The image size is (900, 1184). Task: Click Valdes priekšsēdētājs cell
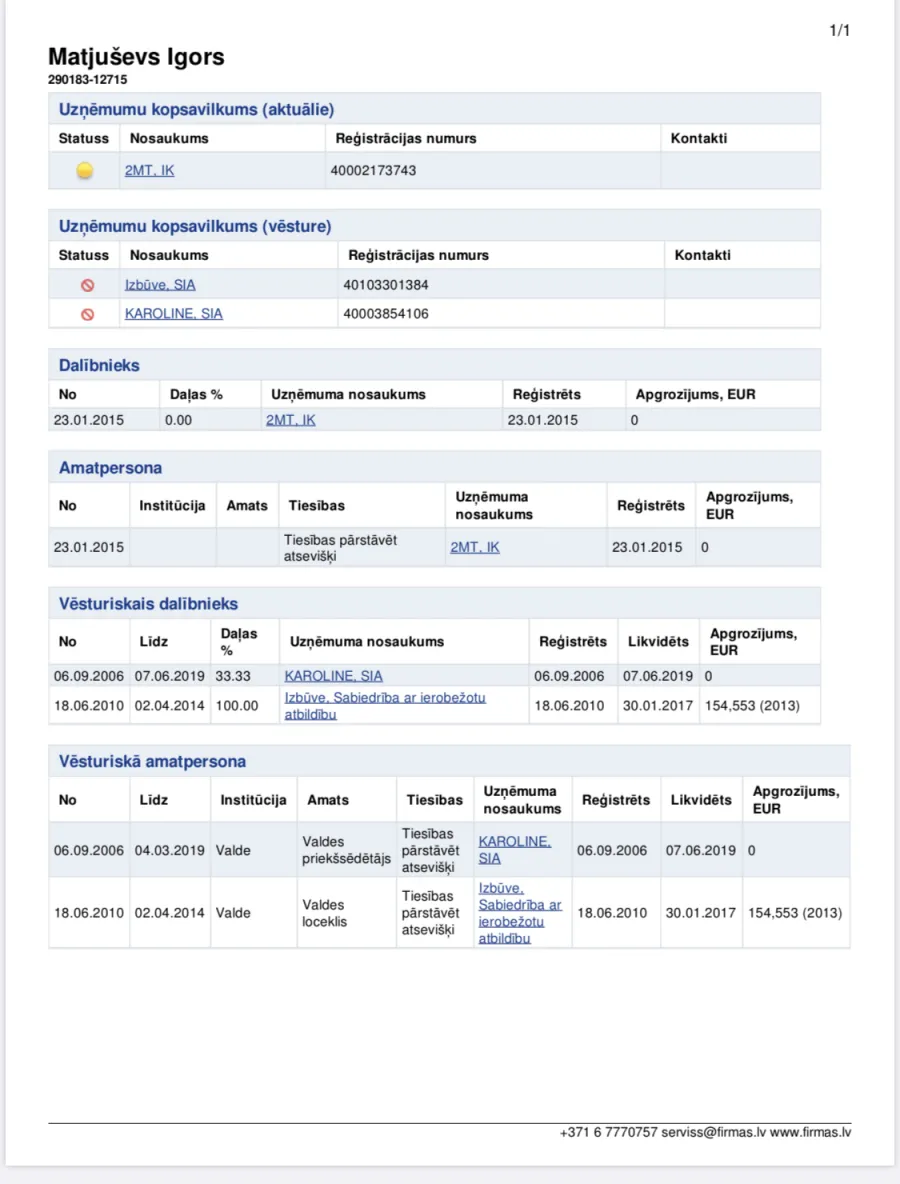[347, 850]
